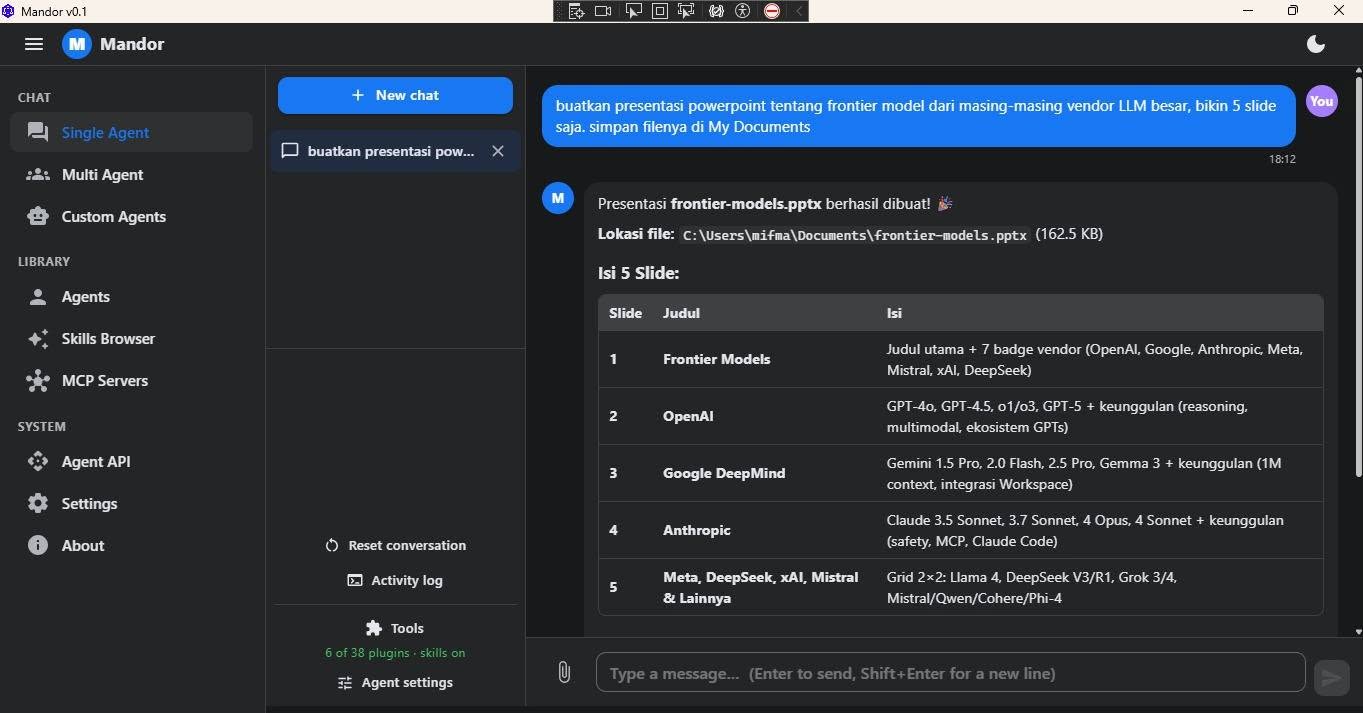Click 'Meta, DeepSeek, xAI, Mistral & Lainnya' cell
This screenshot has height=713, width=1363.
pyautogui.click(x=761, y=587)
